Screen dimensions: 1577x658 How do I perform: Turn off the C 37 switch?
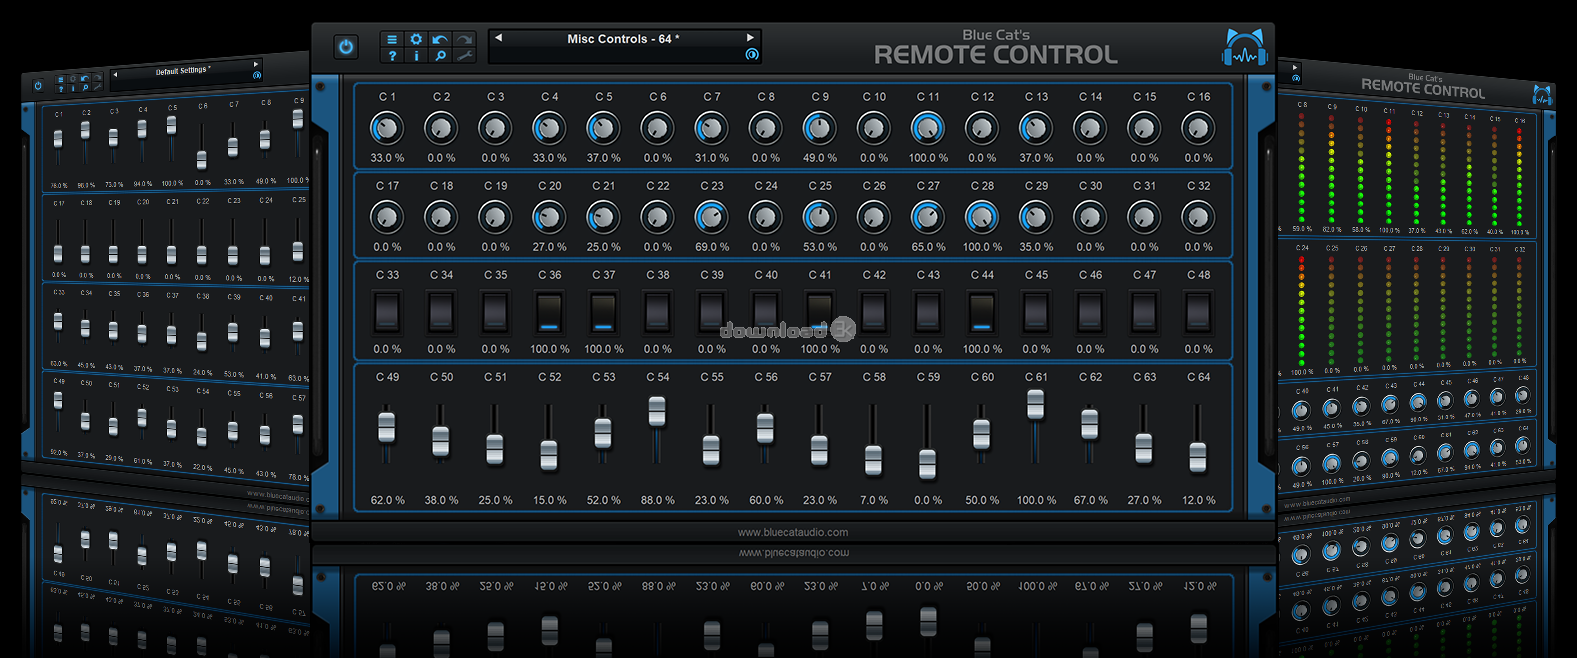pyautogui.click(x=603, y=312)
